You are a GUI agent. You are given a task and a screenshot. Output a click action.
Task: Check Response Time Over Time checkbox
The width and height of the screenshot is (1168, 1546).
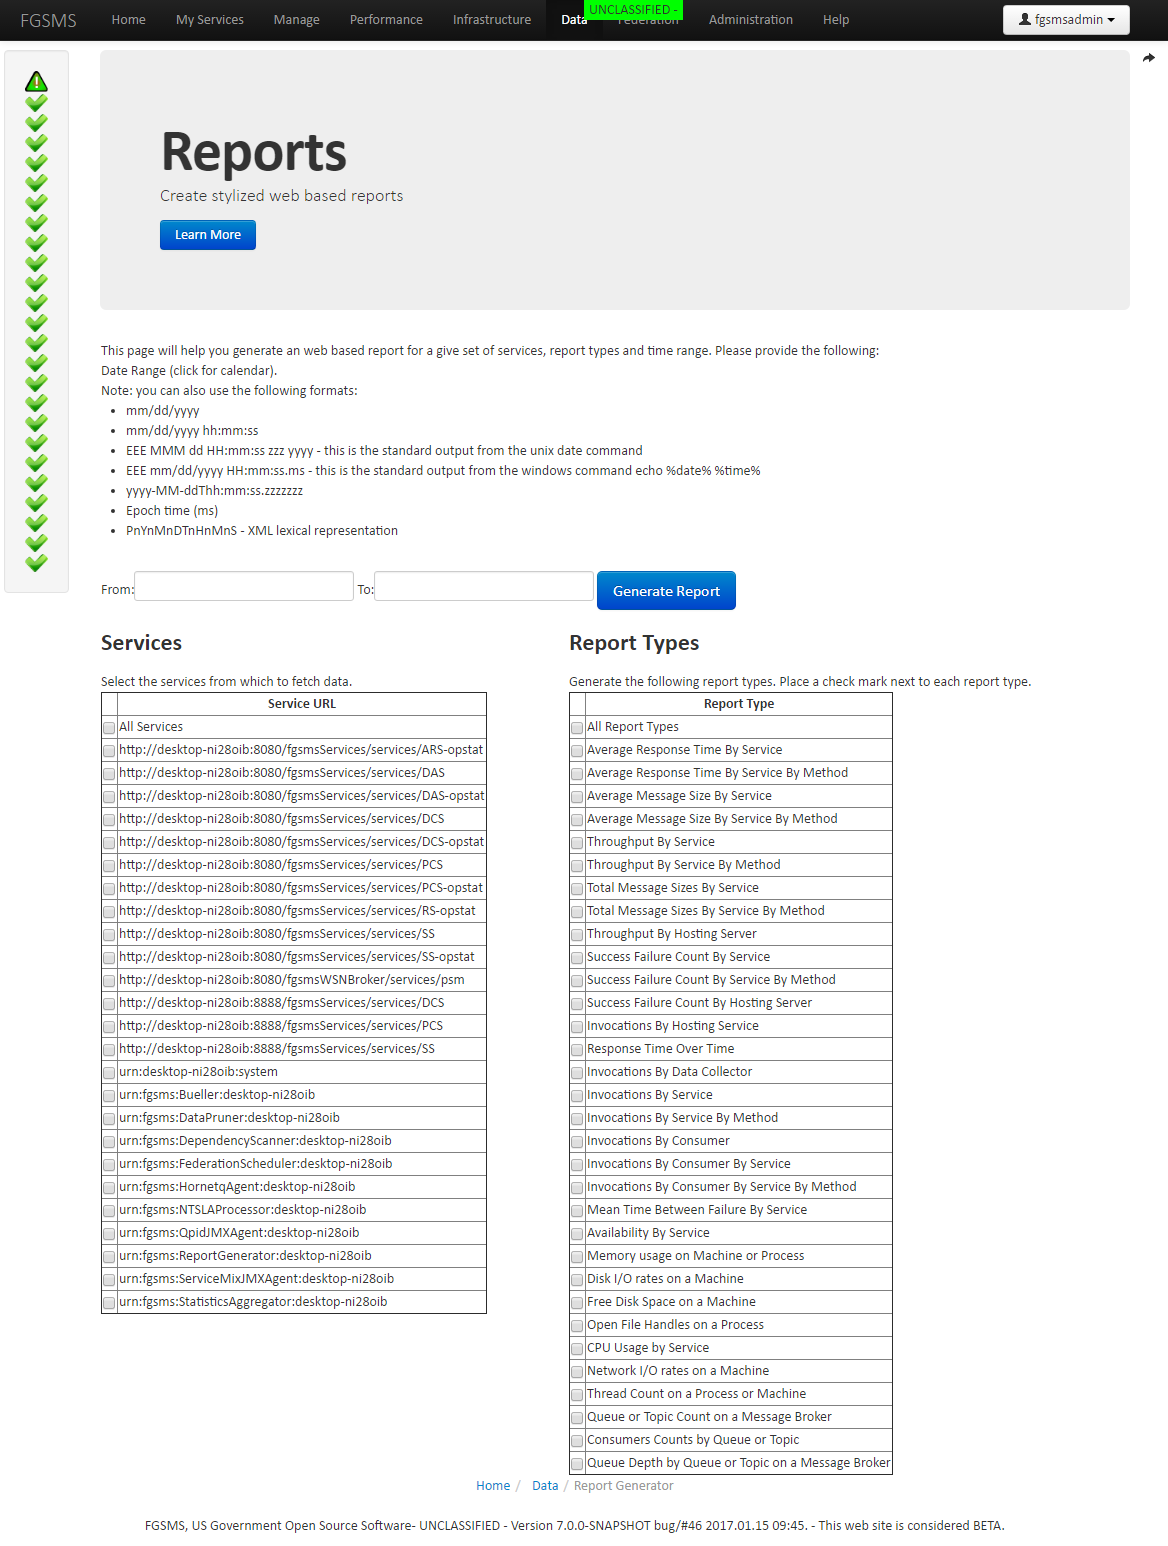coord(577,1050)
